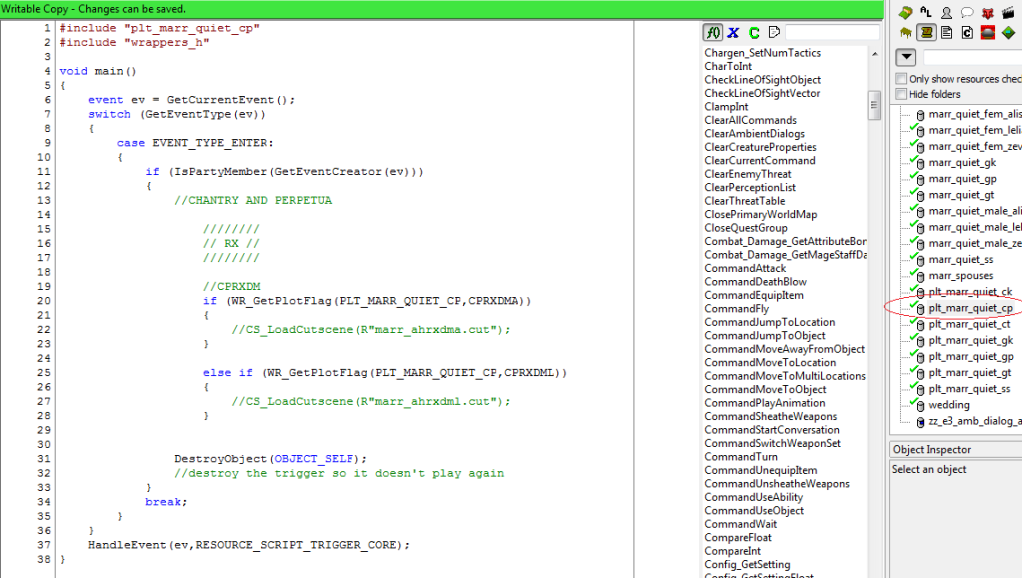Select marr_spouses in the resource tree
Image resolution: width=1022 pixels, height=578 pixels.
[961, 276]
